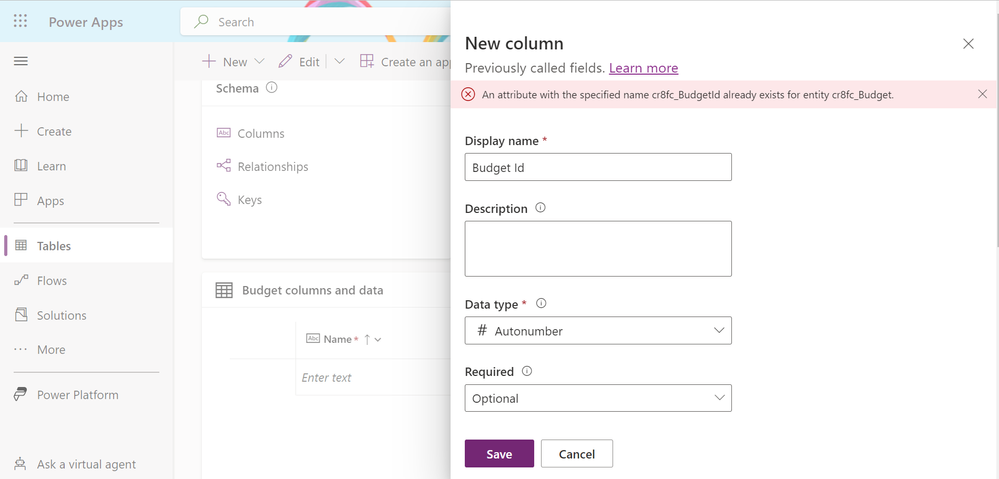999x479 pixels.
Task: Follow the Learn more link
Action: [643, 68]
